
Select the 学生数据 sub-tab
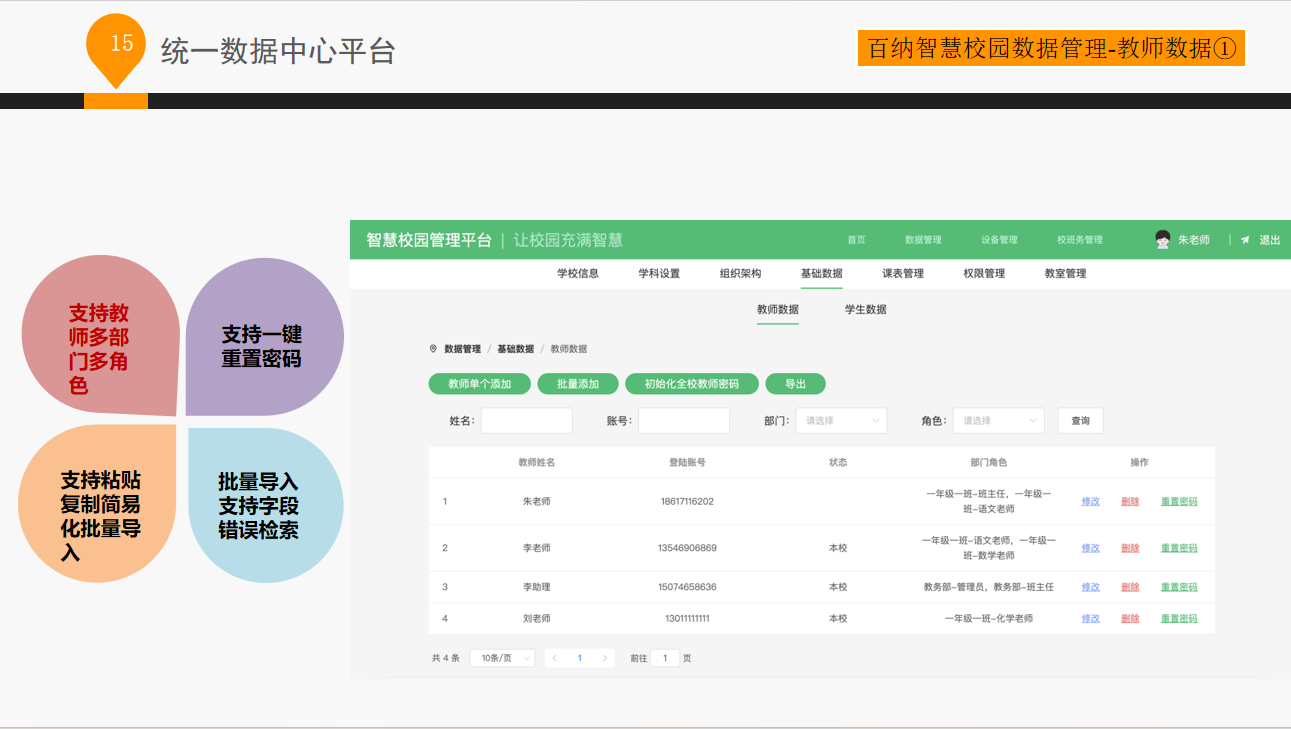point(865,309)
